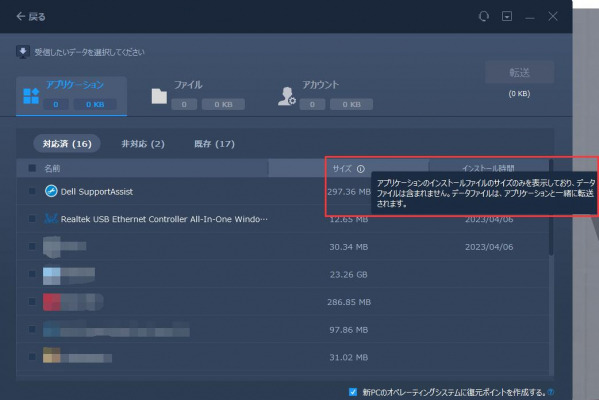Image resolution: width=599 pixels, height=400 pixels.
Task: Click the 転送 transfer button
Action: [x=520, y=72]
